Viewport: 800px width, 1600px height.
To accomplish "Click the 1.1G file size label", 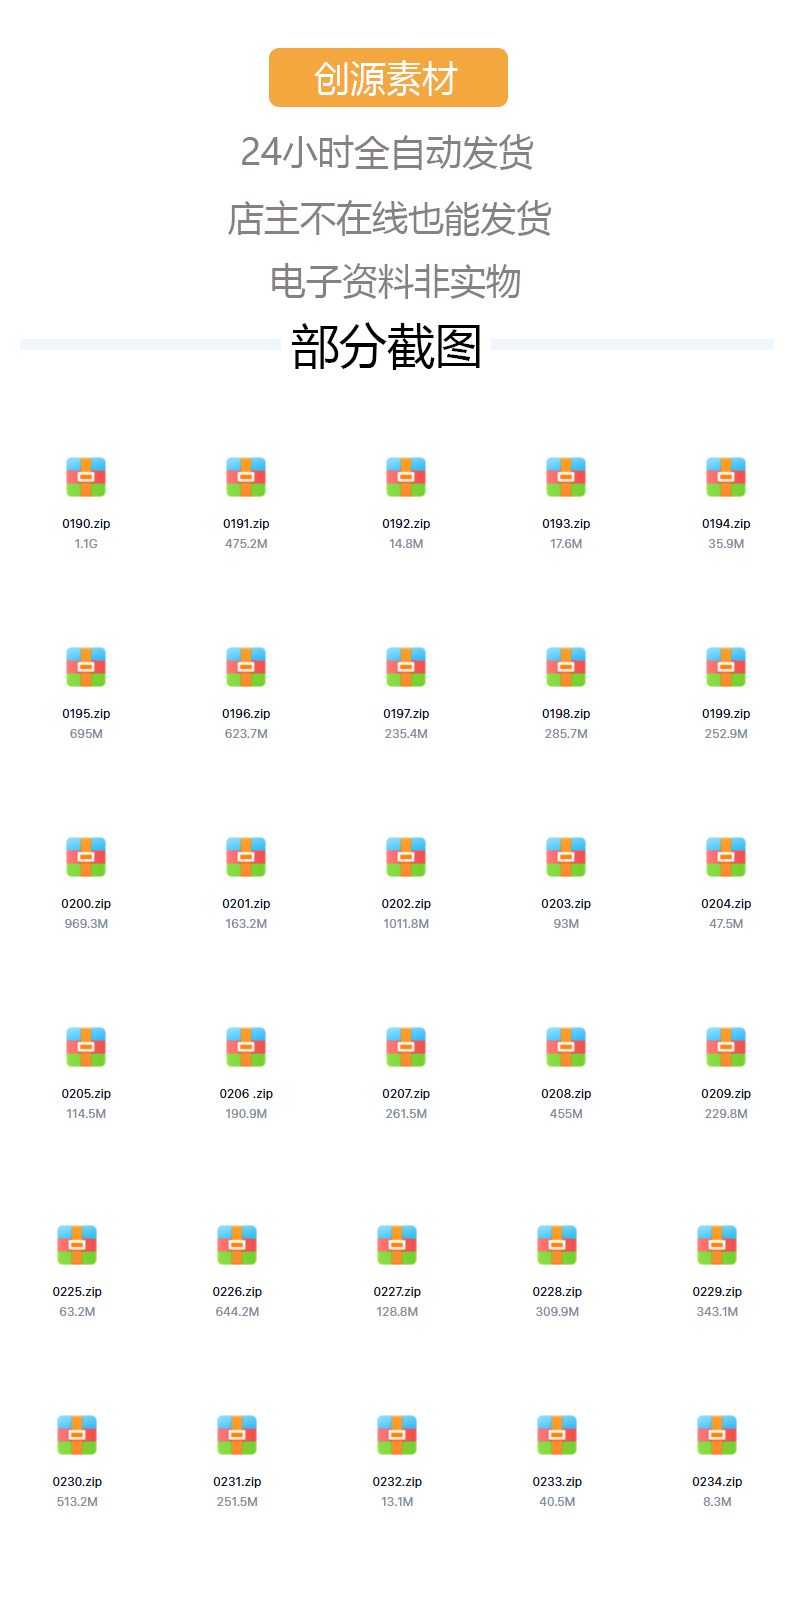I will [x=86, y=544].
